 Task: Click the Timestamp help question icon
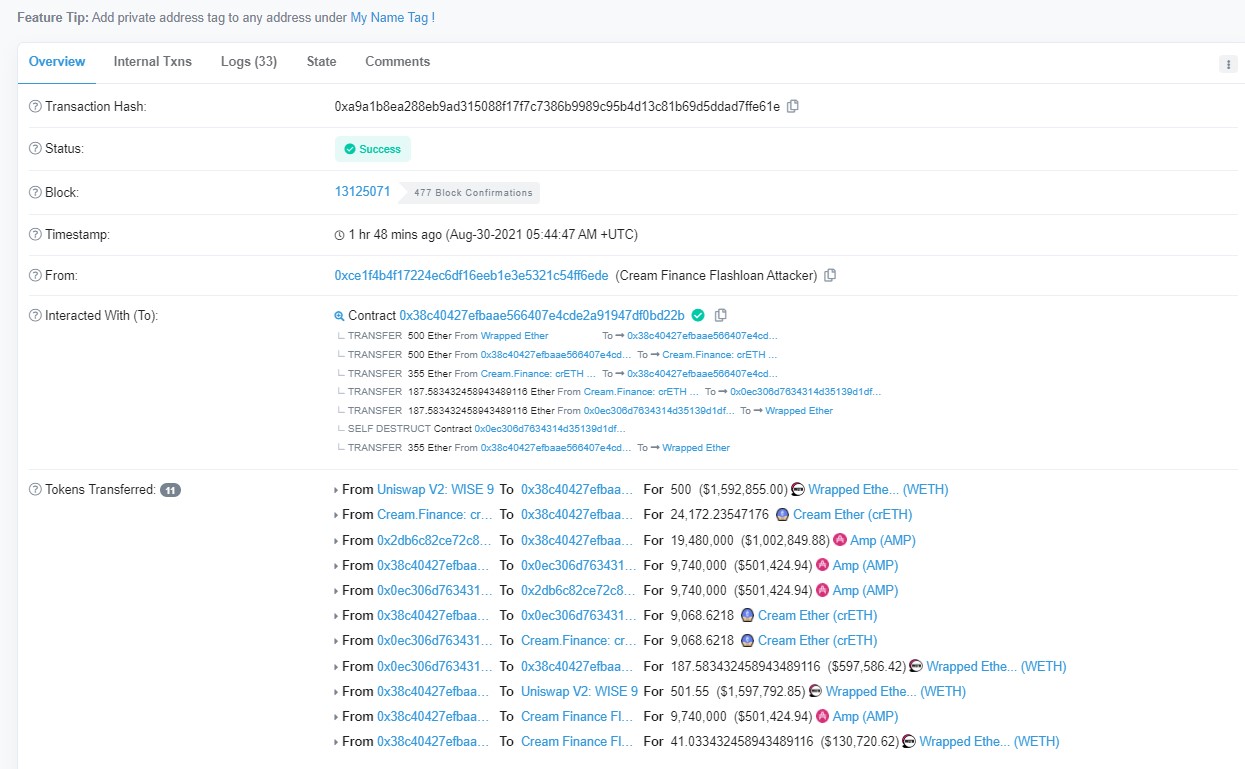[x=35, y=235]
